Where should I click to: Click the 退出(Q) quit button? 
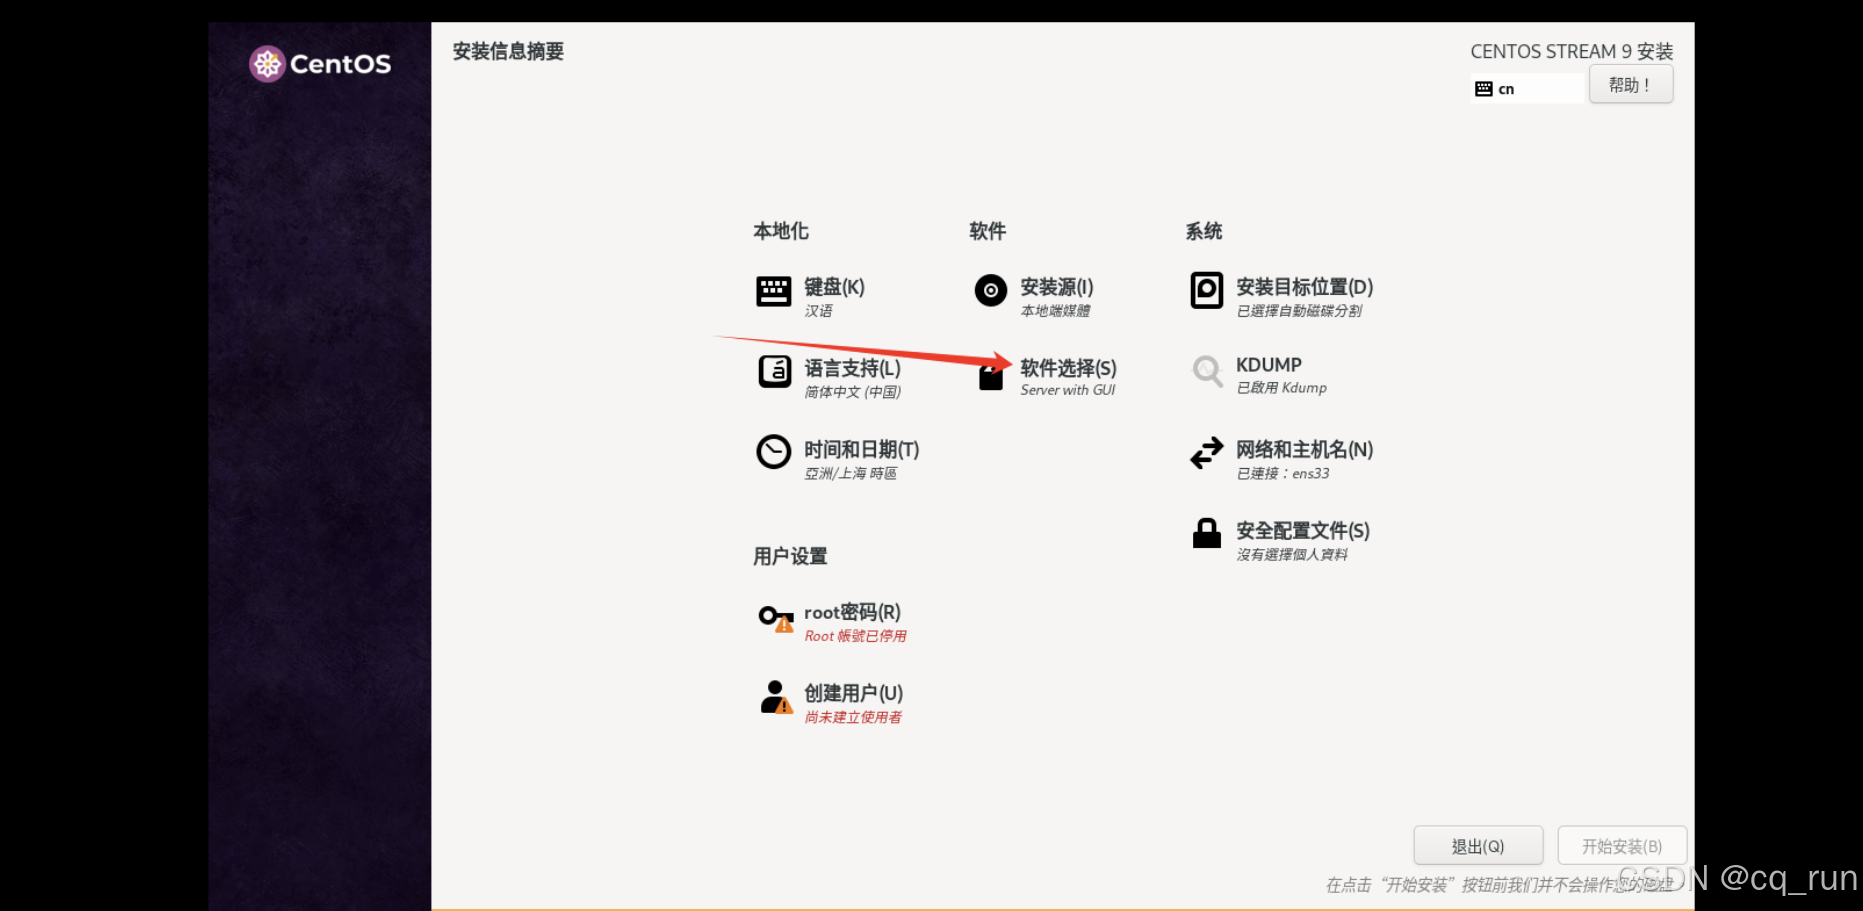[1478, 846]
